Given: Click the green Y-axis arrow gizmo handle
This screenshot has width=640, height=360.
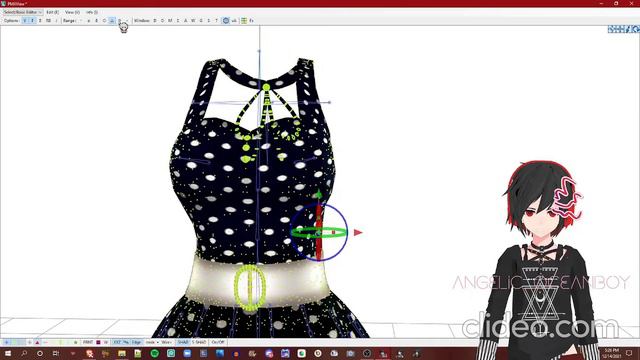Looking at the screenshot, I should 318,195.
